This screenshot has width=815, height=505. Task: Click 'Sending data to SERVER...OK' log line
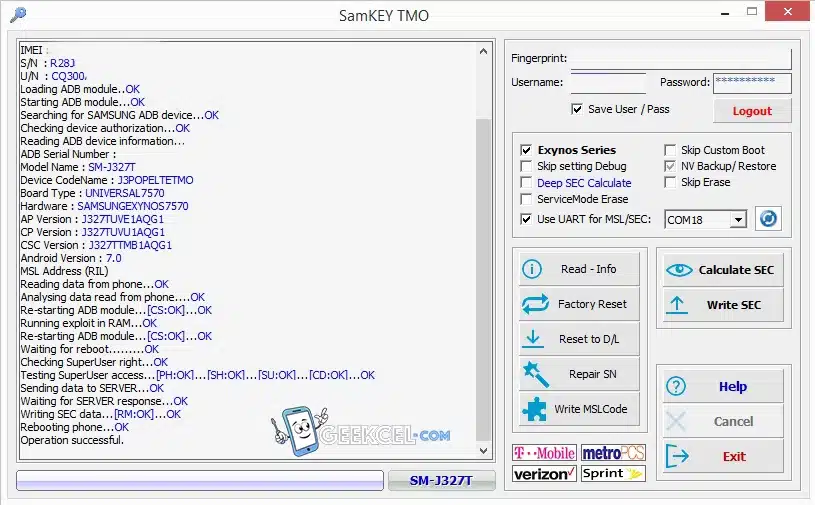tap(92, 388)
